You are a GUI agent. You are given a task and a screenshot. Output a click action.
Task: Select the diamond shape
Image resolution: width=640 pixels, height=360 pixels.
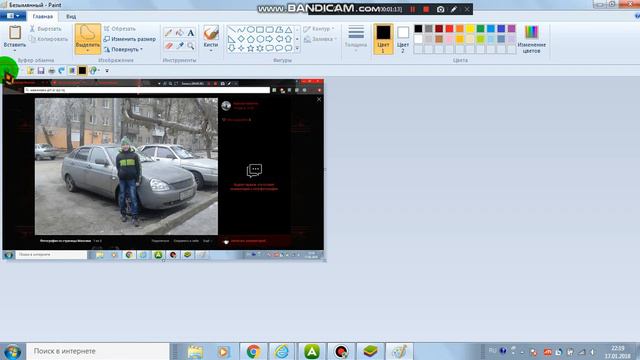click(241, 39)
